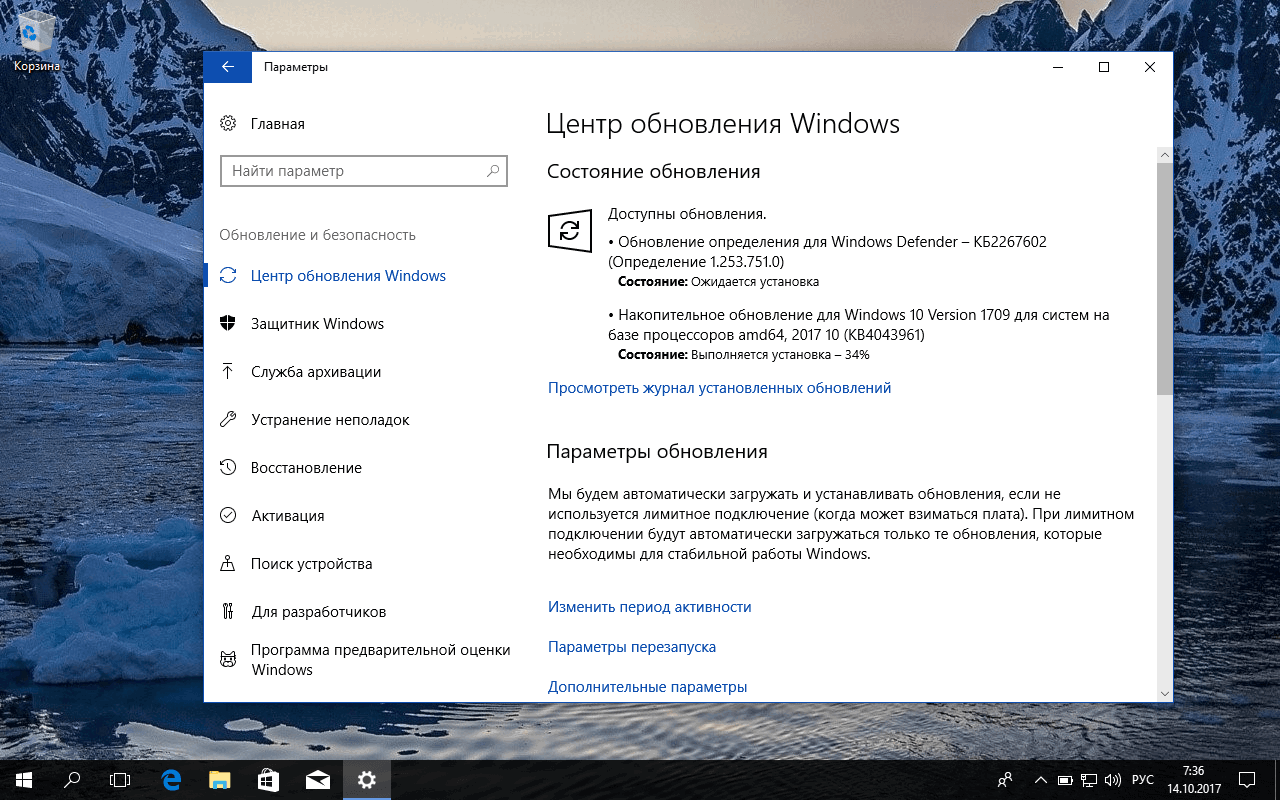Open the volume control in tray
Image resolution: width=1280 pixels, height=800 pixels.
tap(1113, 779)
